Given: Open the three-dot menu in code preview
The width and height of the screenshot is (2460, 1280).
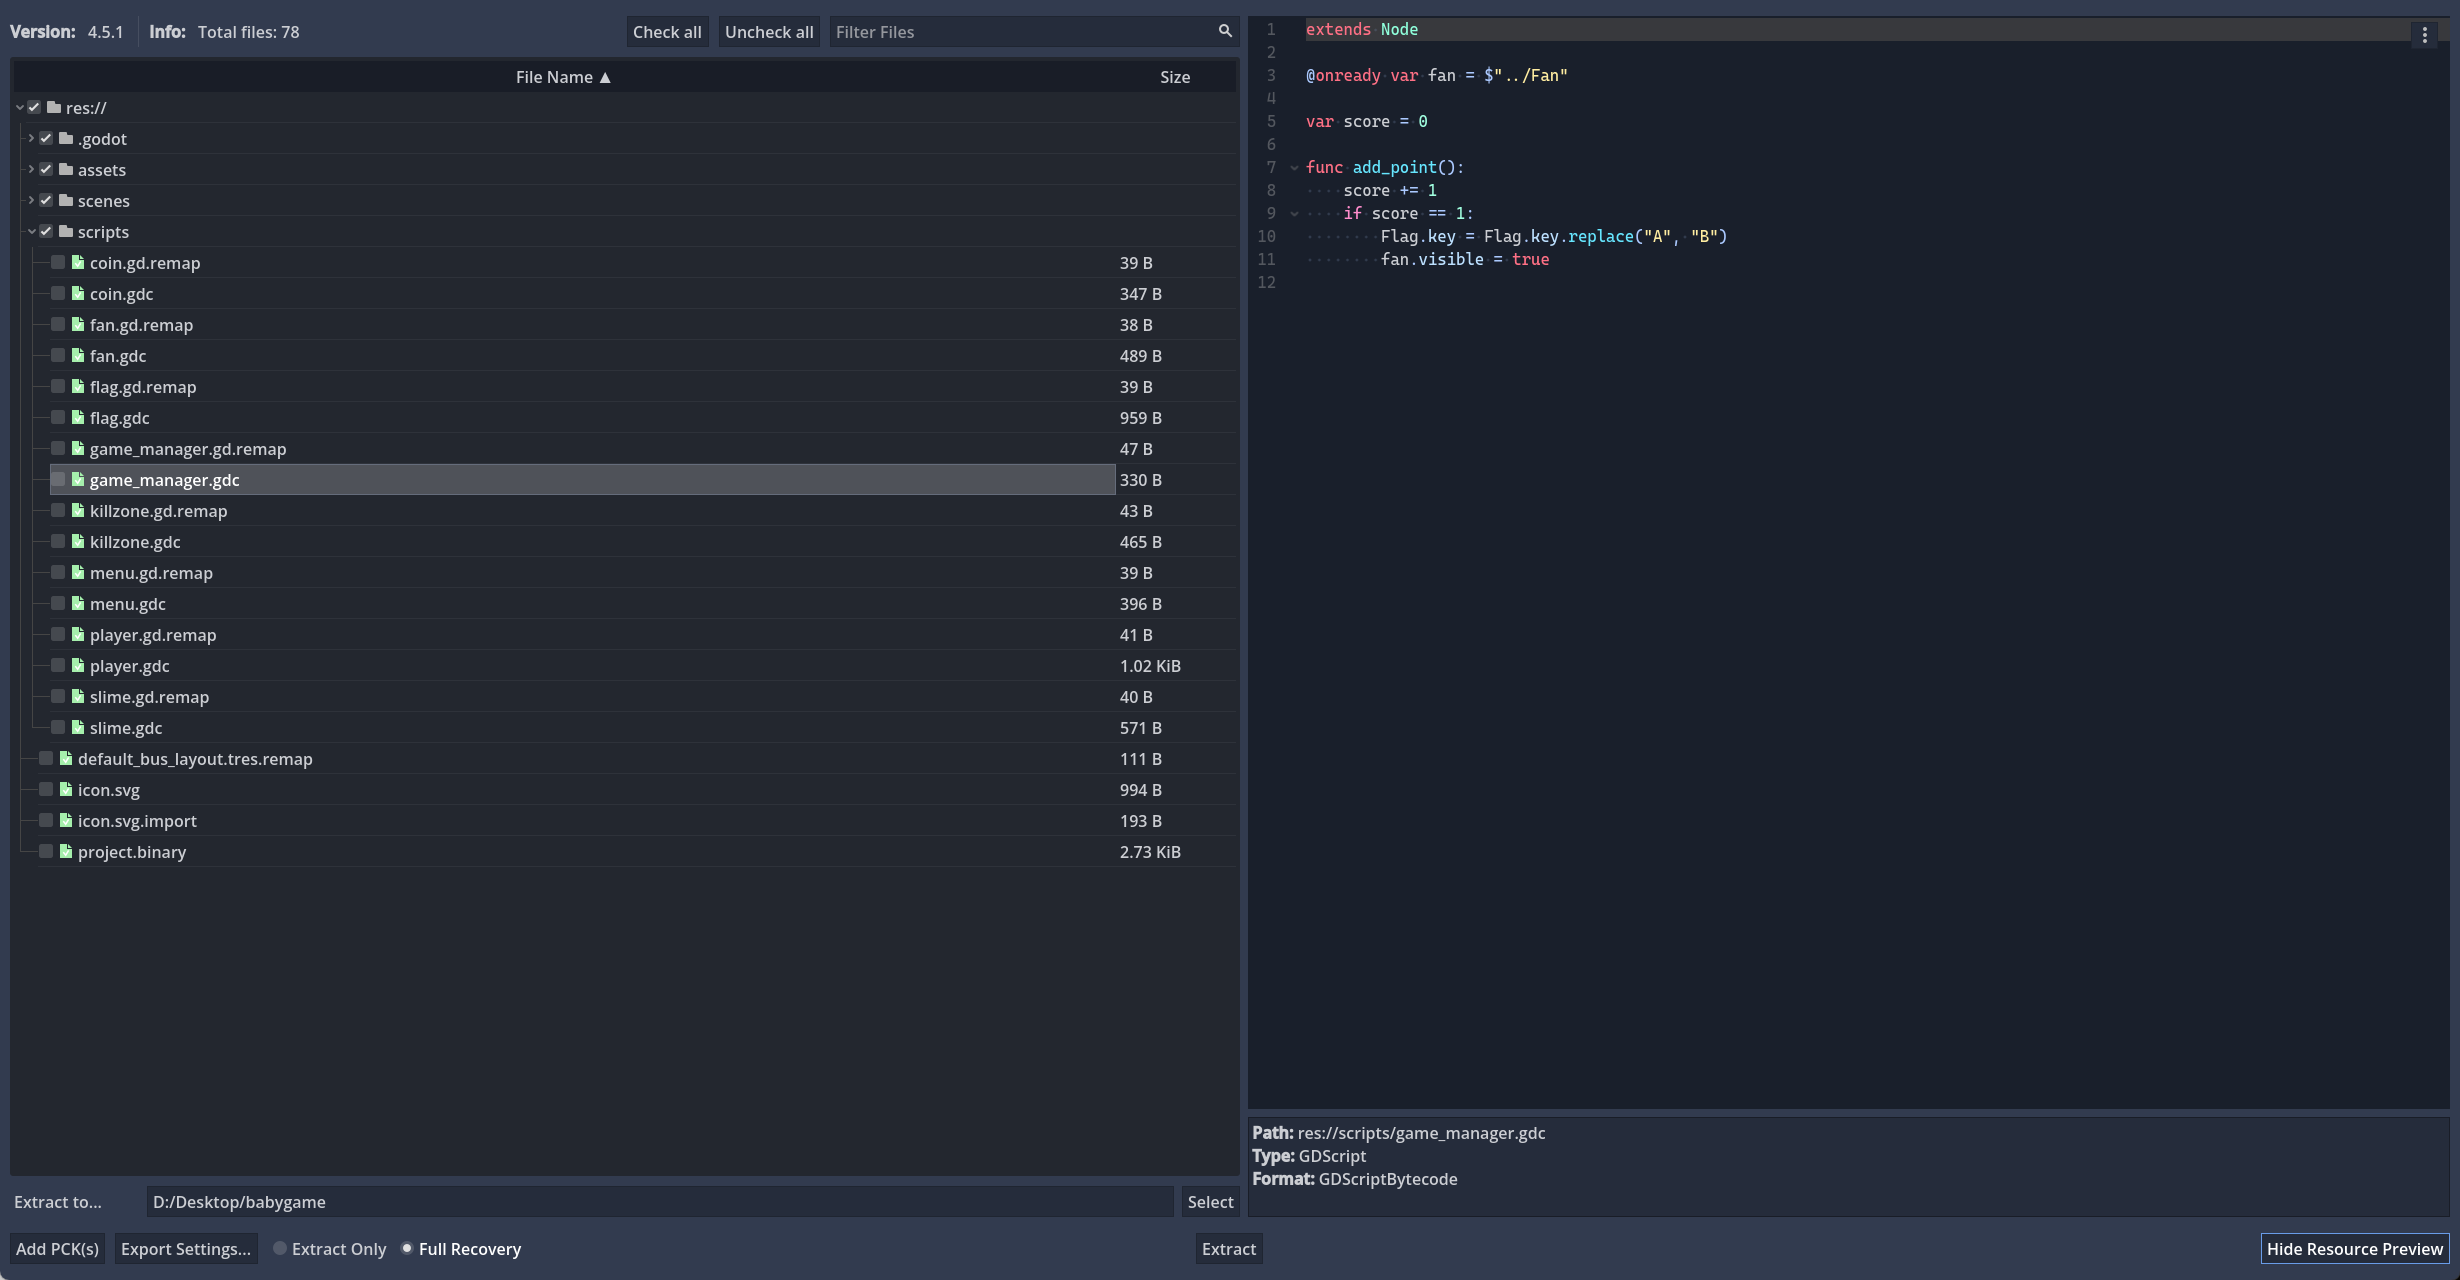Looking at the screenshot, I should point(2424,35).
